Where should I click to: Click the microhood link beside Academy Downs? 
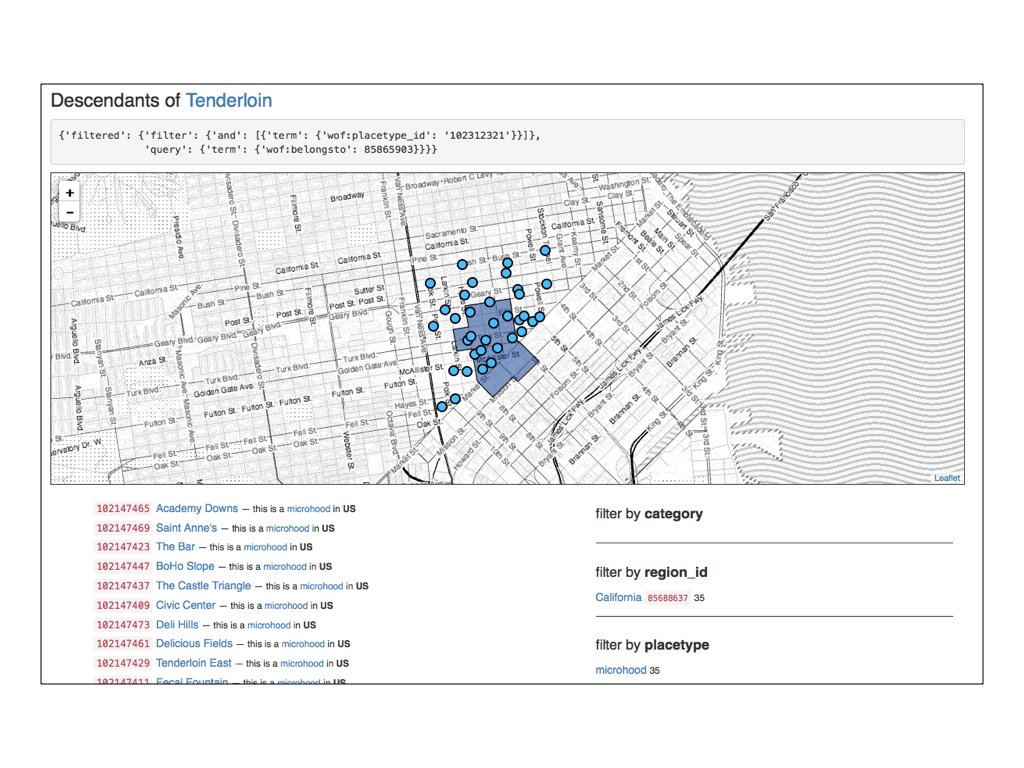tap(308, 509)
